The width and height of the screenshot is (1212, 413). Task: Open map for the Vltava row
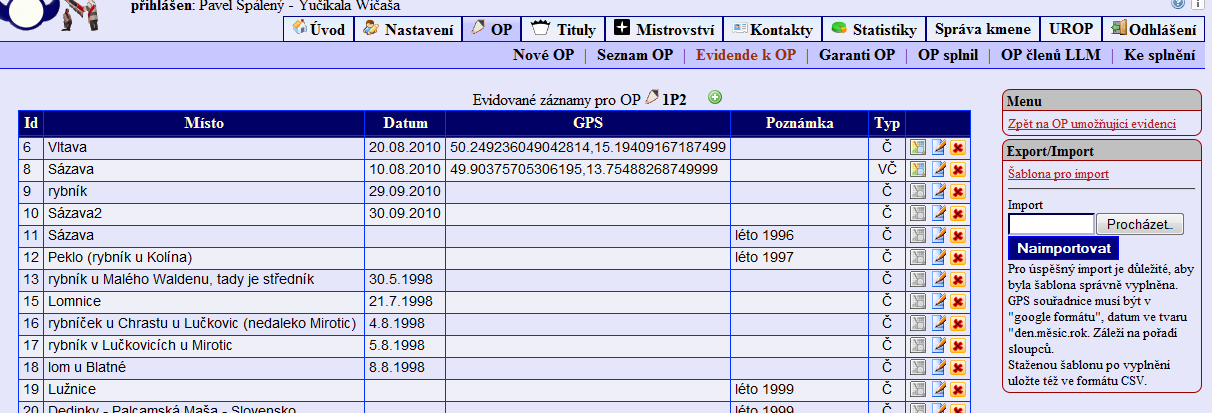[918, 147]
